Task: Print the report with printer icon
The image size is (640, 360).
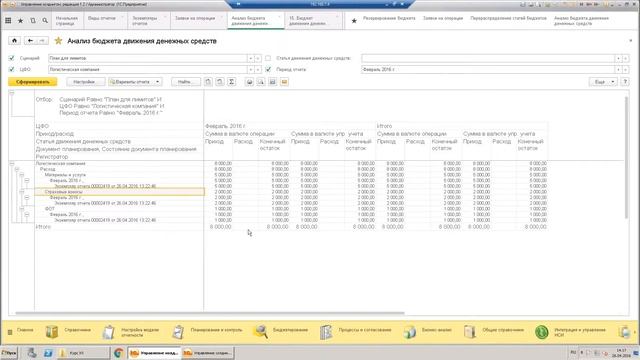Action: click(249, 82)
